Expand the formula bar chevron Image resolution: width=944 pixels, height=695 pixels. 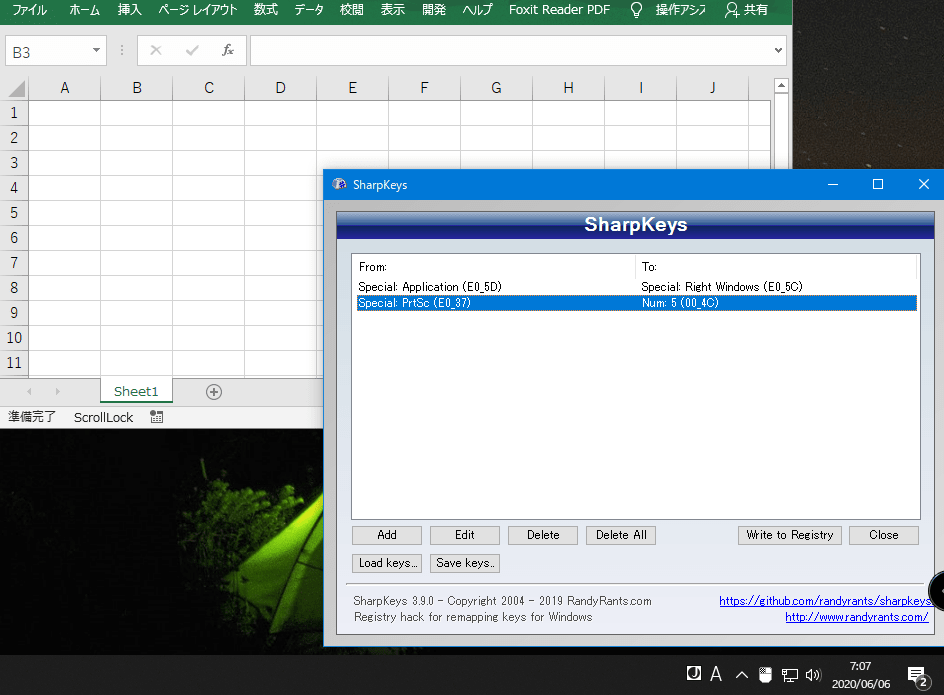point(778,50)
